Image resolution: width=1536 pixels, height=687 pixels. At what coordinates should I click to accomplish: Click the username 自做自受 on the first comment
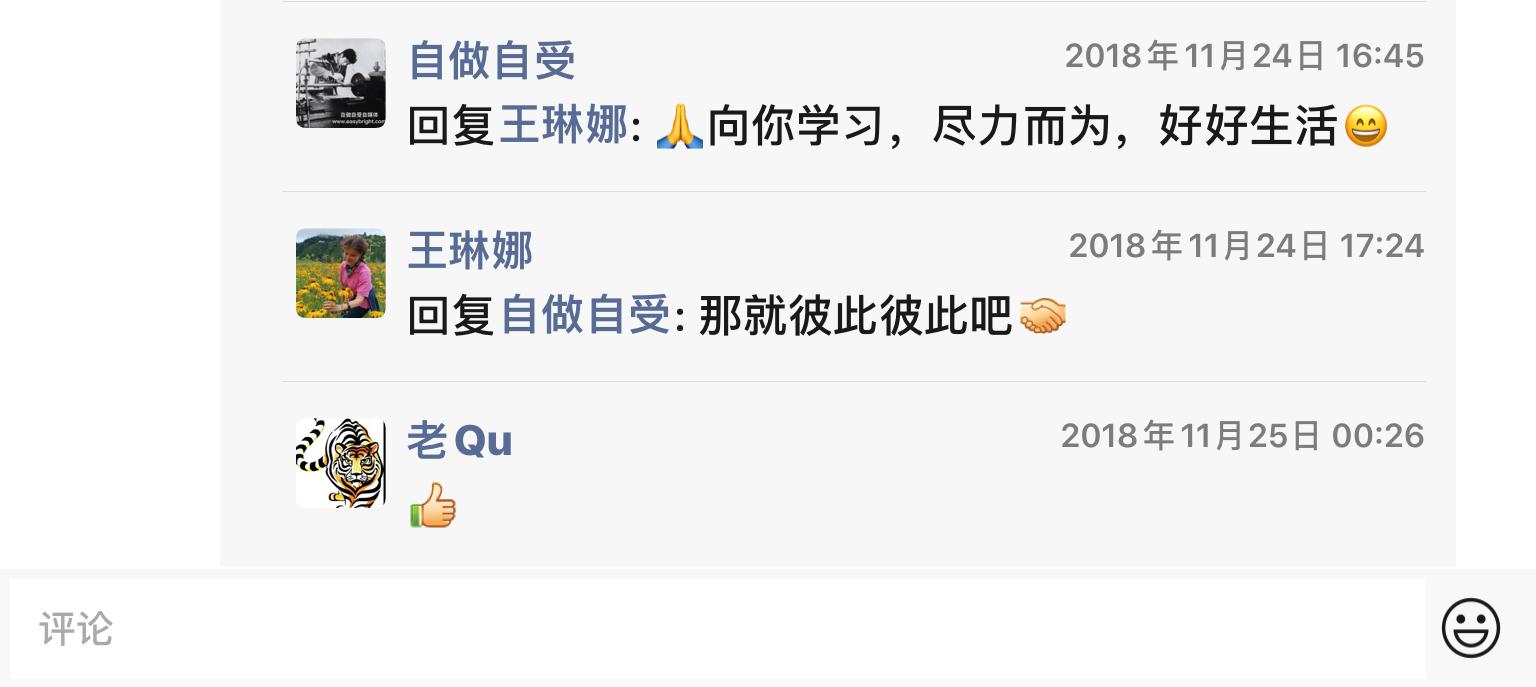[492, 60]
